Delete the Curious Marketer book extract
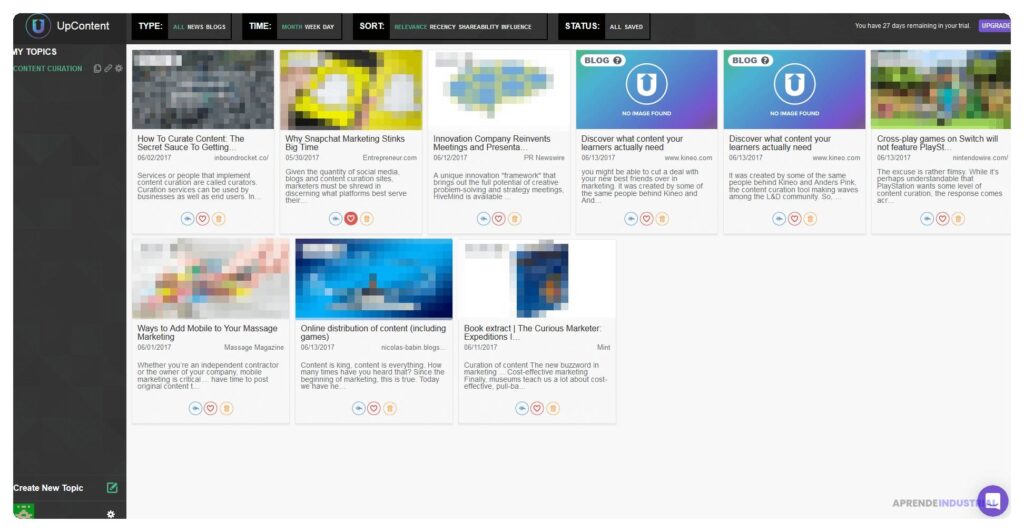The height and width of the screenshot is (532, 1024). [552, 408]
